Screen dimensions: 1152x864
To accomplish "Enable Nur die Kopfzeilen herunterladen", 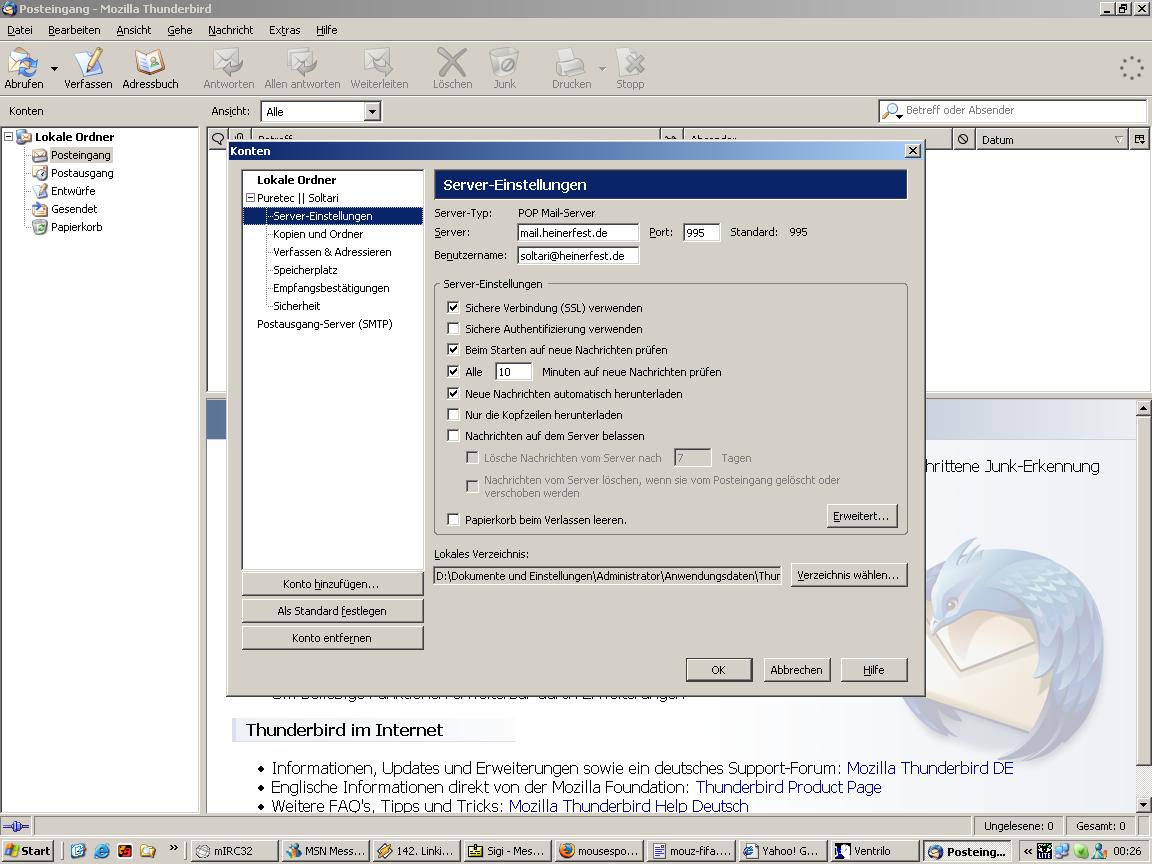I will [x=453, y=414].
